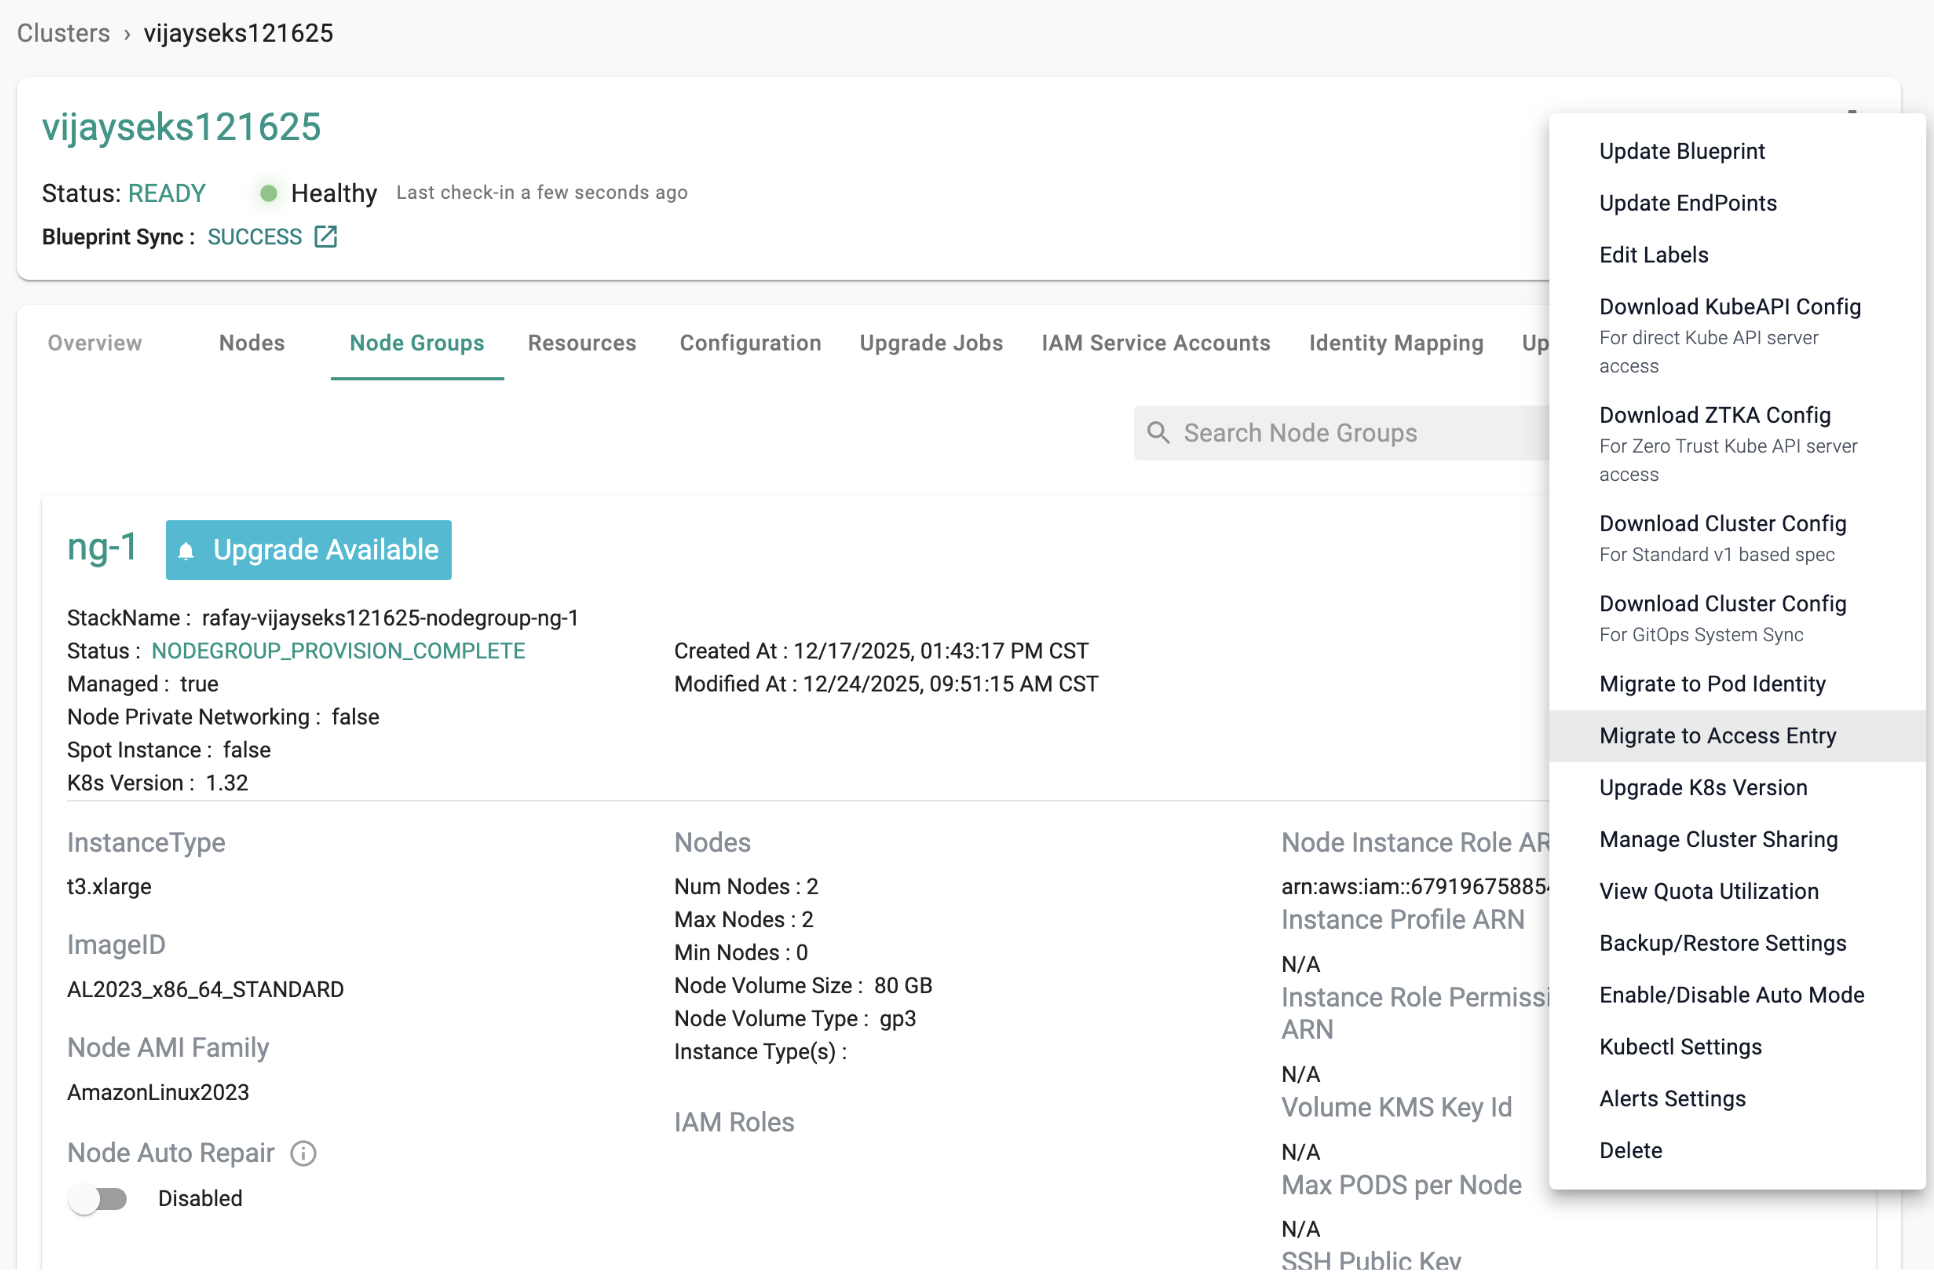Screen dimensions: 1934x1288
Task: Click the green Healthy status dot
Action: (268, 193)
